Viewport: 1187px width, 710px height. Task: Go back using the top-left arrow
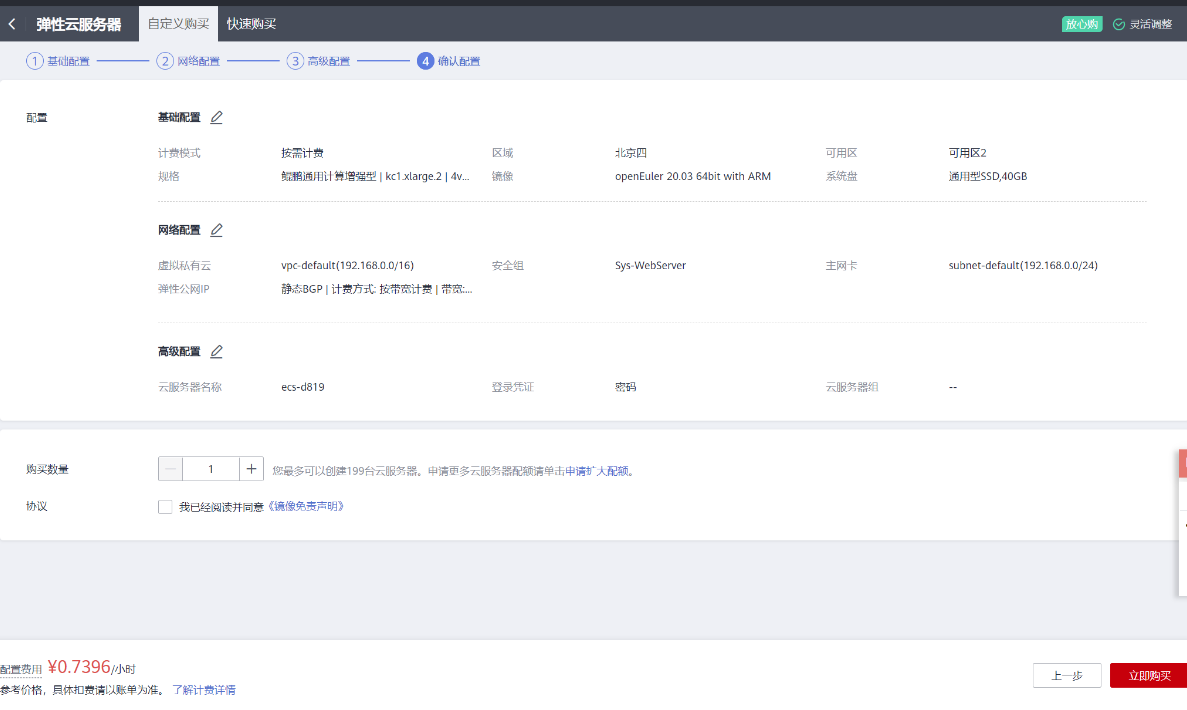12,24
